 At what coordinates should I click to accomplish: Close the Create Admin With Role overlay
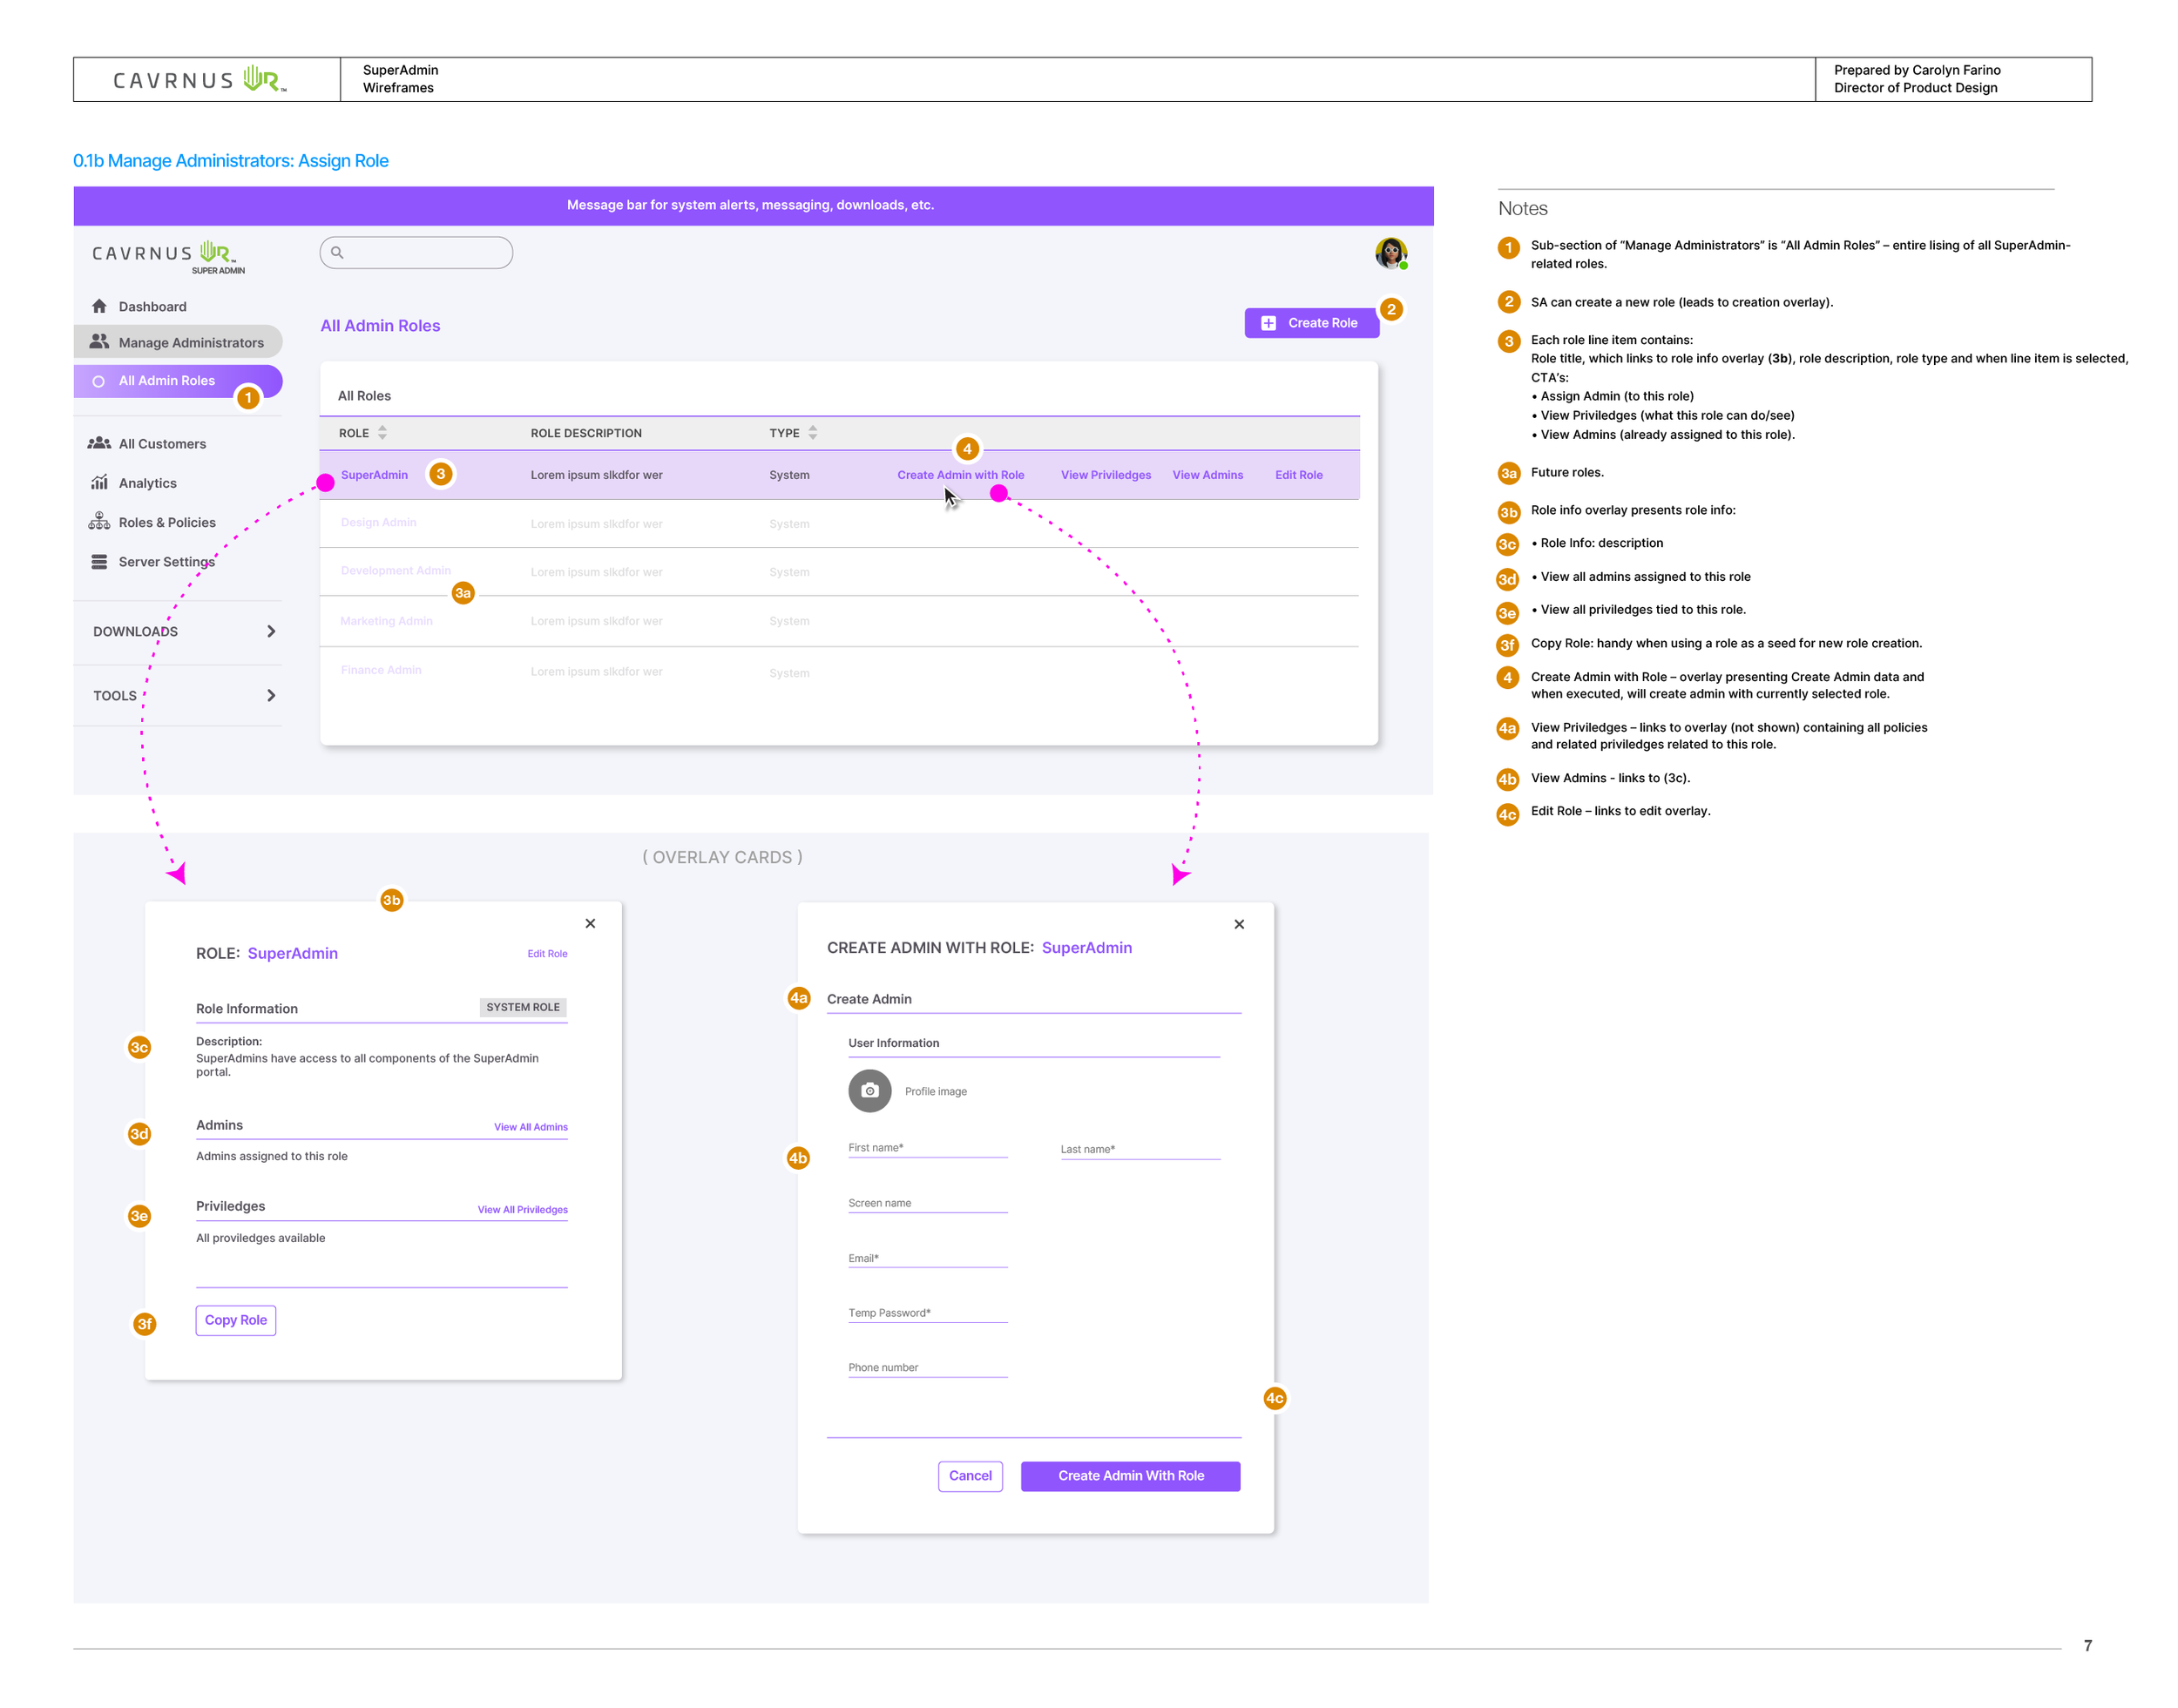1239,924
